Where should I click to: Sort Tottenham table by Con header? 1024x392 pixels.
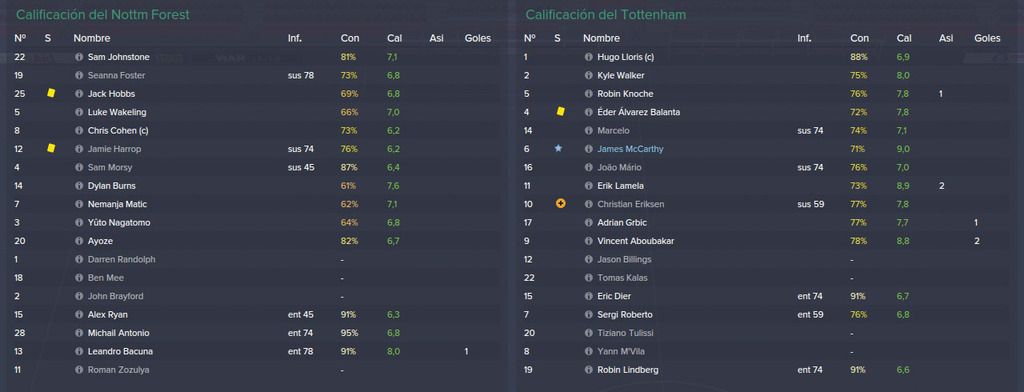[859, 39]
